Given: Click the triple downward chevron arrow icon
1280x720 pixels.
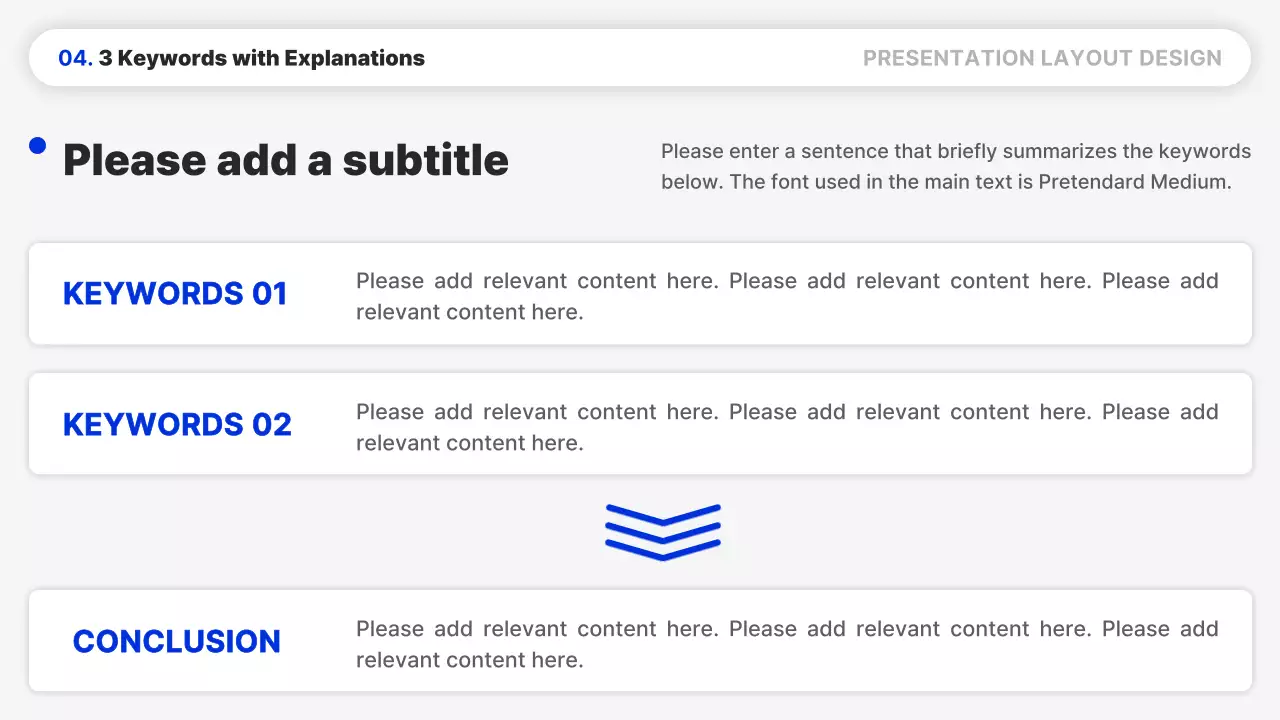Looking at the screenshot, I should pyautogui.click(x=663, y=532).
